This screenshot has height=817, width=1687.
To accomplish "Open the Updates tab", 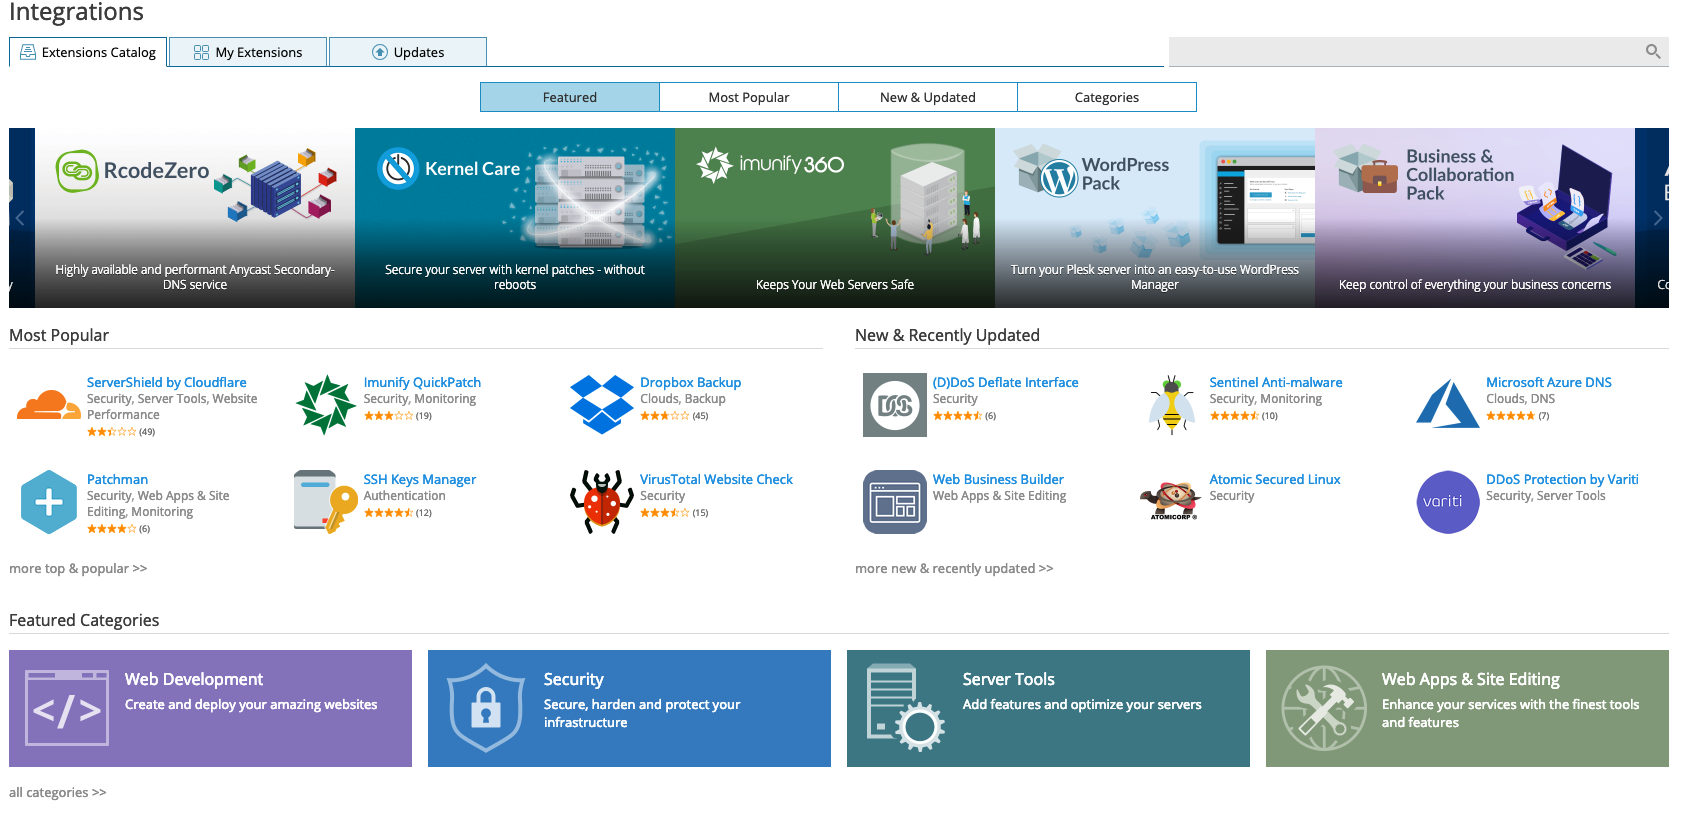I will click(408, 52).
